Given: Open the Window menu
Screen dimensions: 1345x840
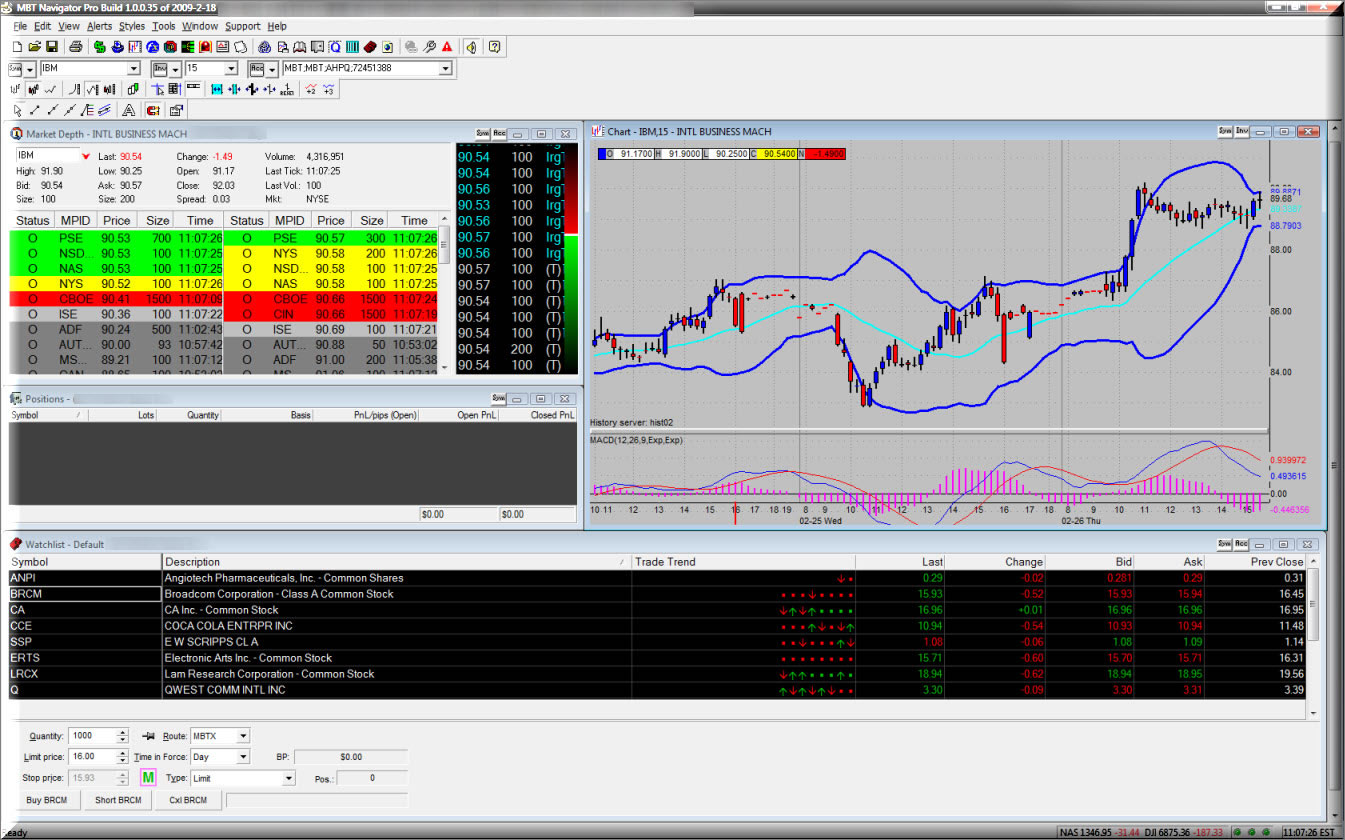Looking at the screenshot, I should coord(199,26).
